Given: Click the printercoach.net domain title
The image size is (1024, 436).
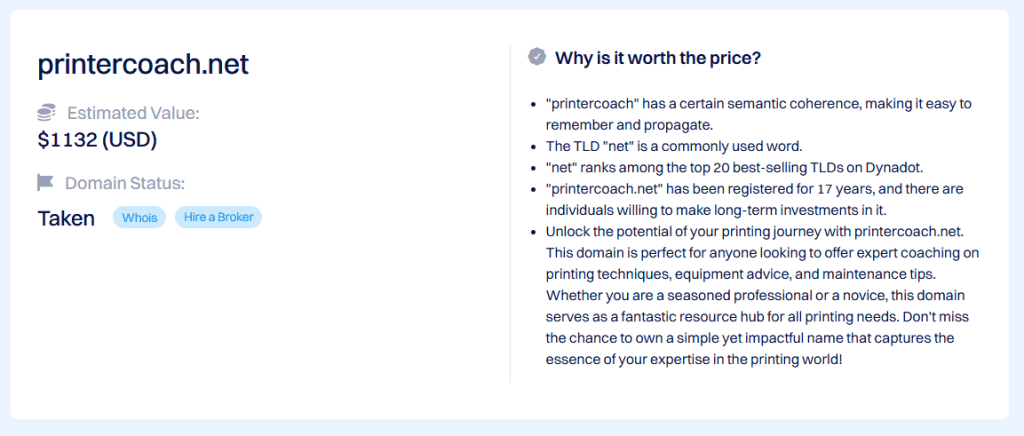Looking at the screenshot, I should (x=143, y=65).
